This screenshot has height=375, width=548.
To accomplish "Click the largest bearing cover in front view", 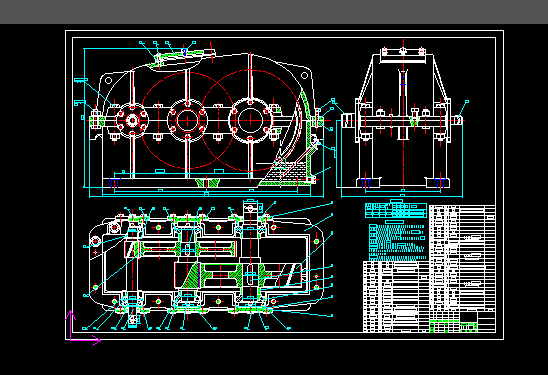I will pyautogui.click(x=250, y=120).
